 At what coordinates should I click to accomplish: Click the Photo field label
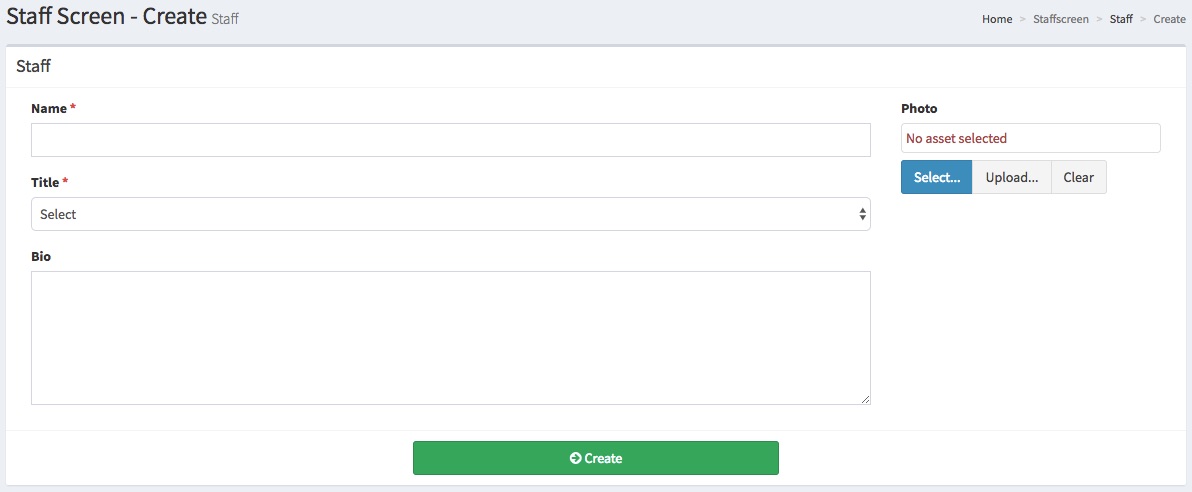(919, 108)
